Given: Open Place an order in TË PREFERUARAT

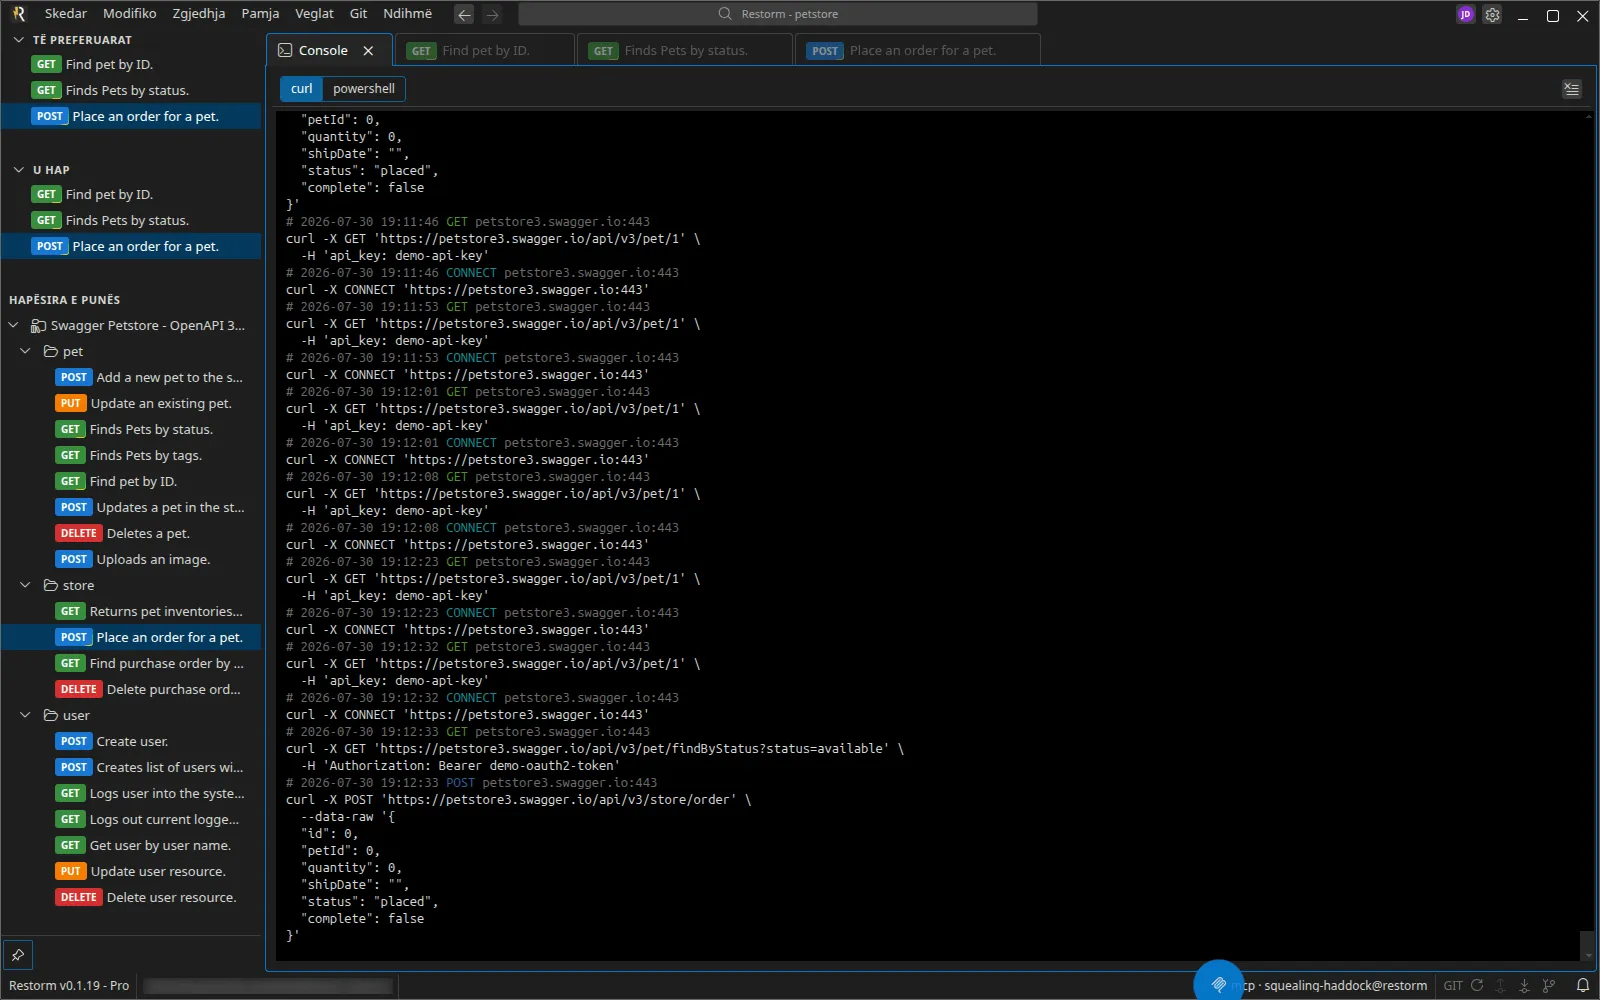Looking at the screenshot, I should [x=132, y=116].
